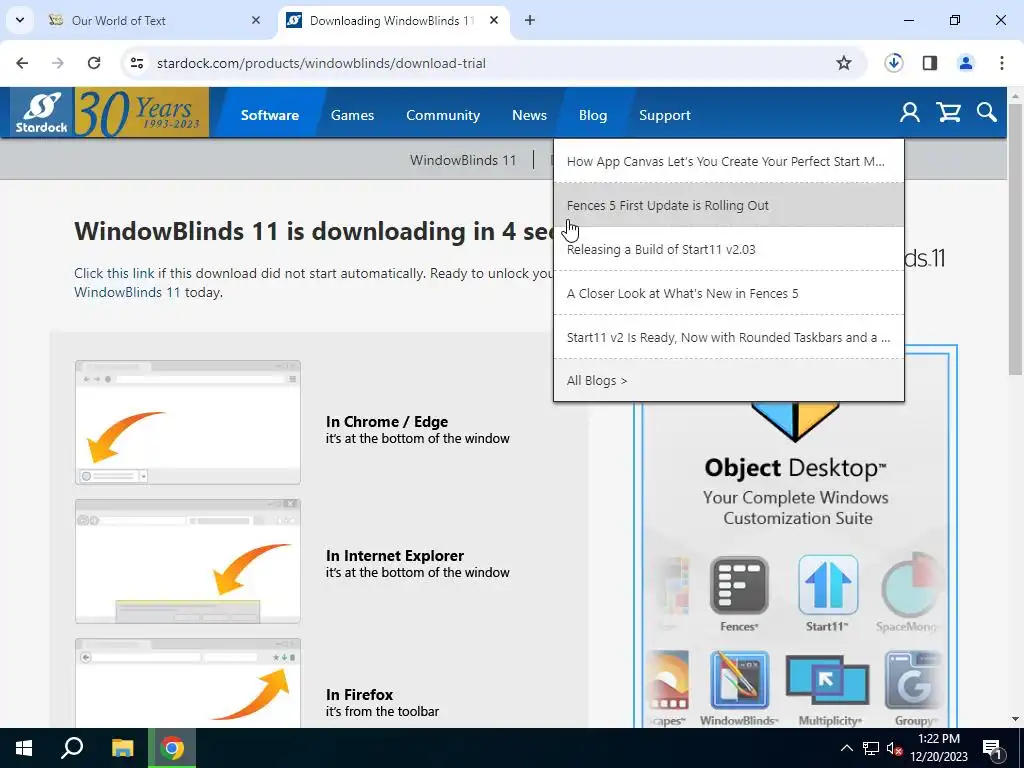The height and width of the screenshot is (768, 1024).
Task: View site information icon in address bar
Action: pyautogui.click(x=136, y=63)
